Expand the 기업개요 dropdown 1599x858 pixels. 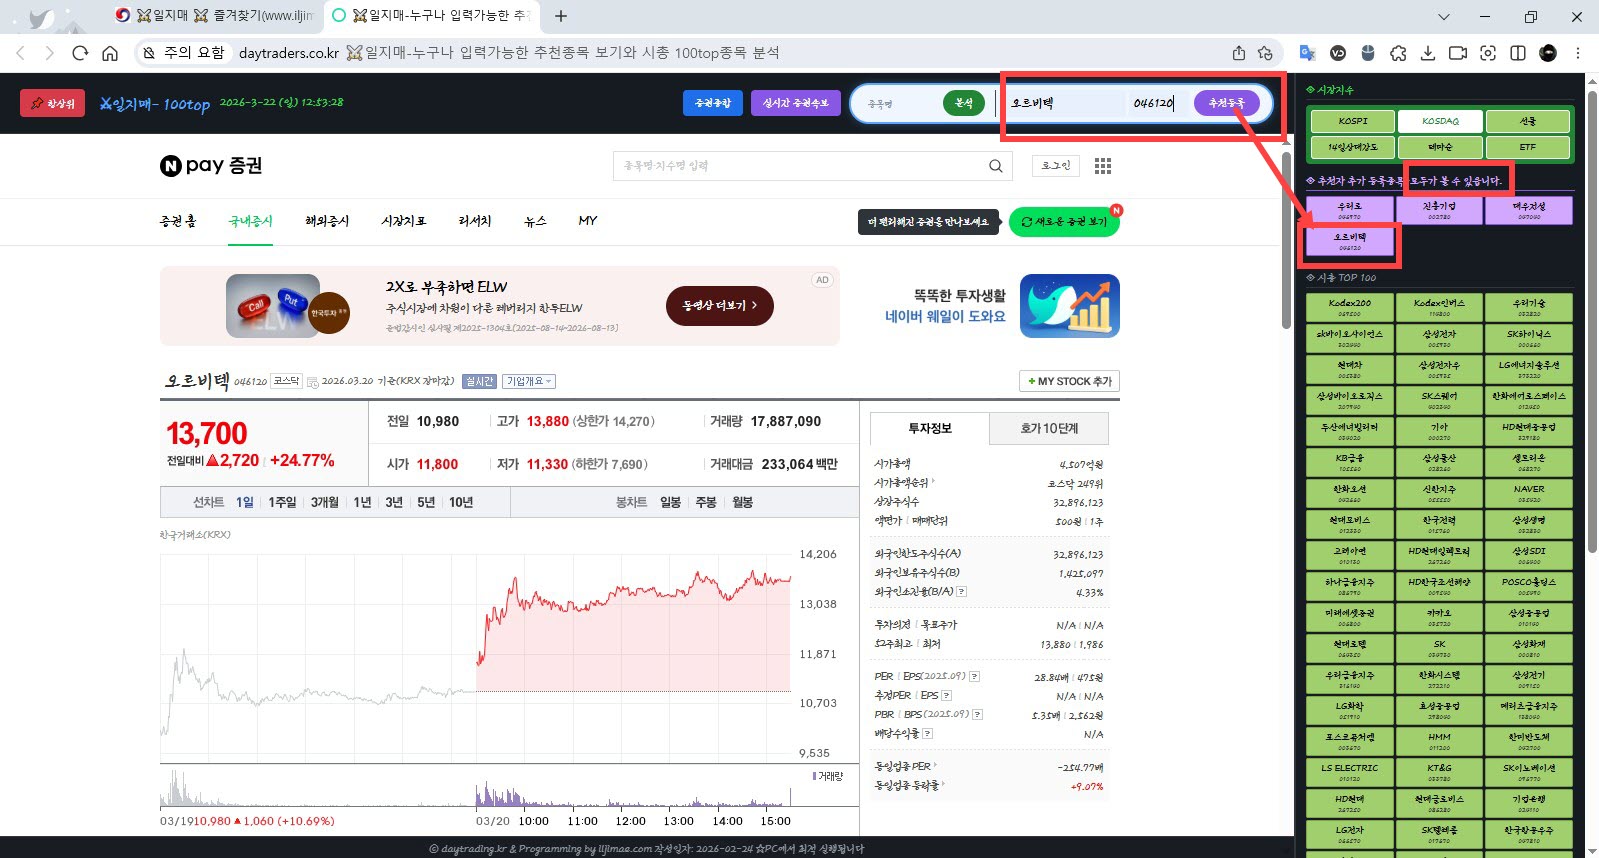coord(529,381)
